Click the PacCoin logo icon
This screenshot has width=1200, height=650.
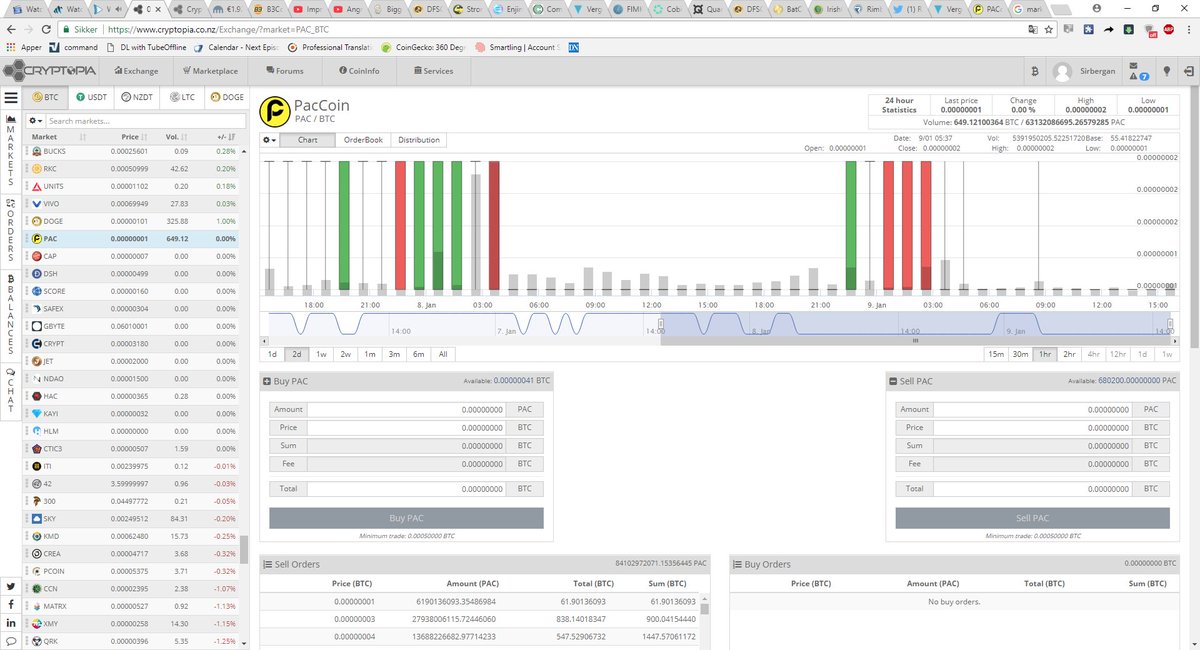pos(273,111)
